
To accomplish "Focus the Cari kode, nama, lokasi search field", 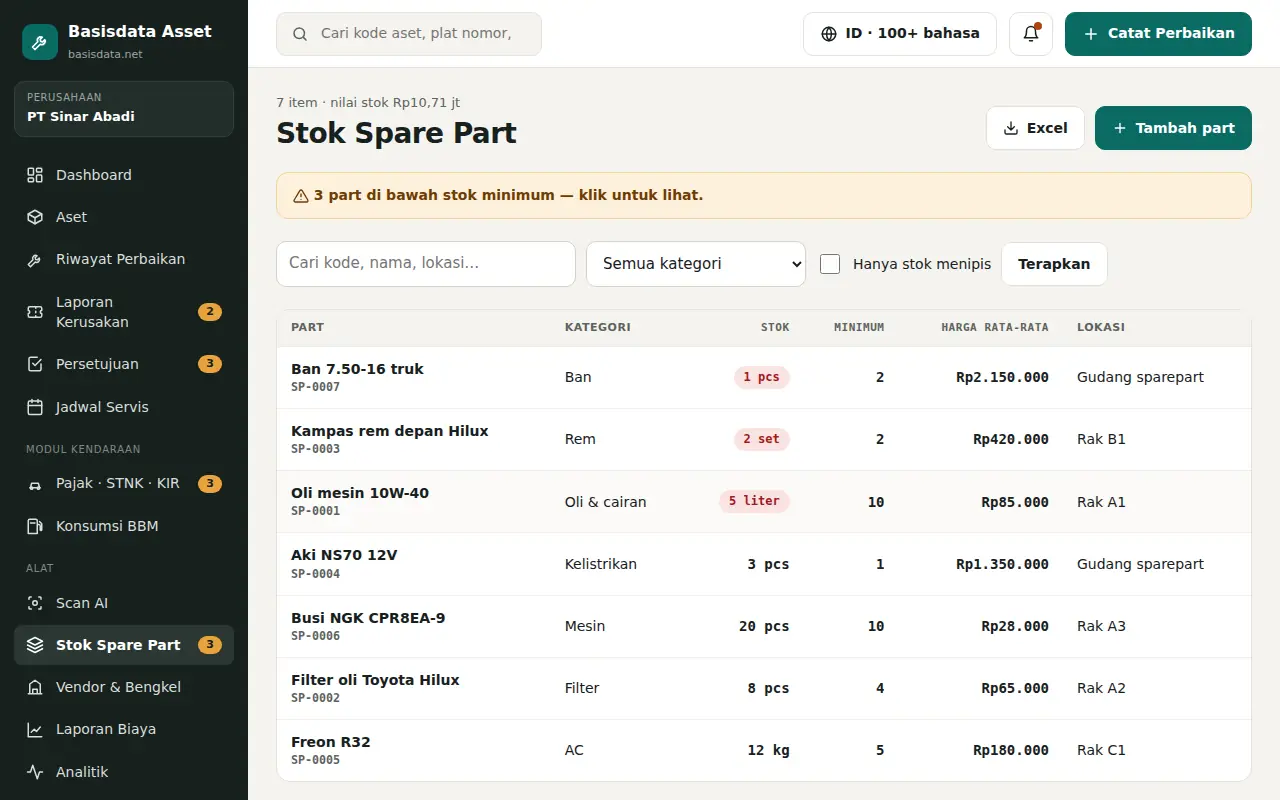I will pos(426,264).
